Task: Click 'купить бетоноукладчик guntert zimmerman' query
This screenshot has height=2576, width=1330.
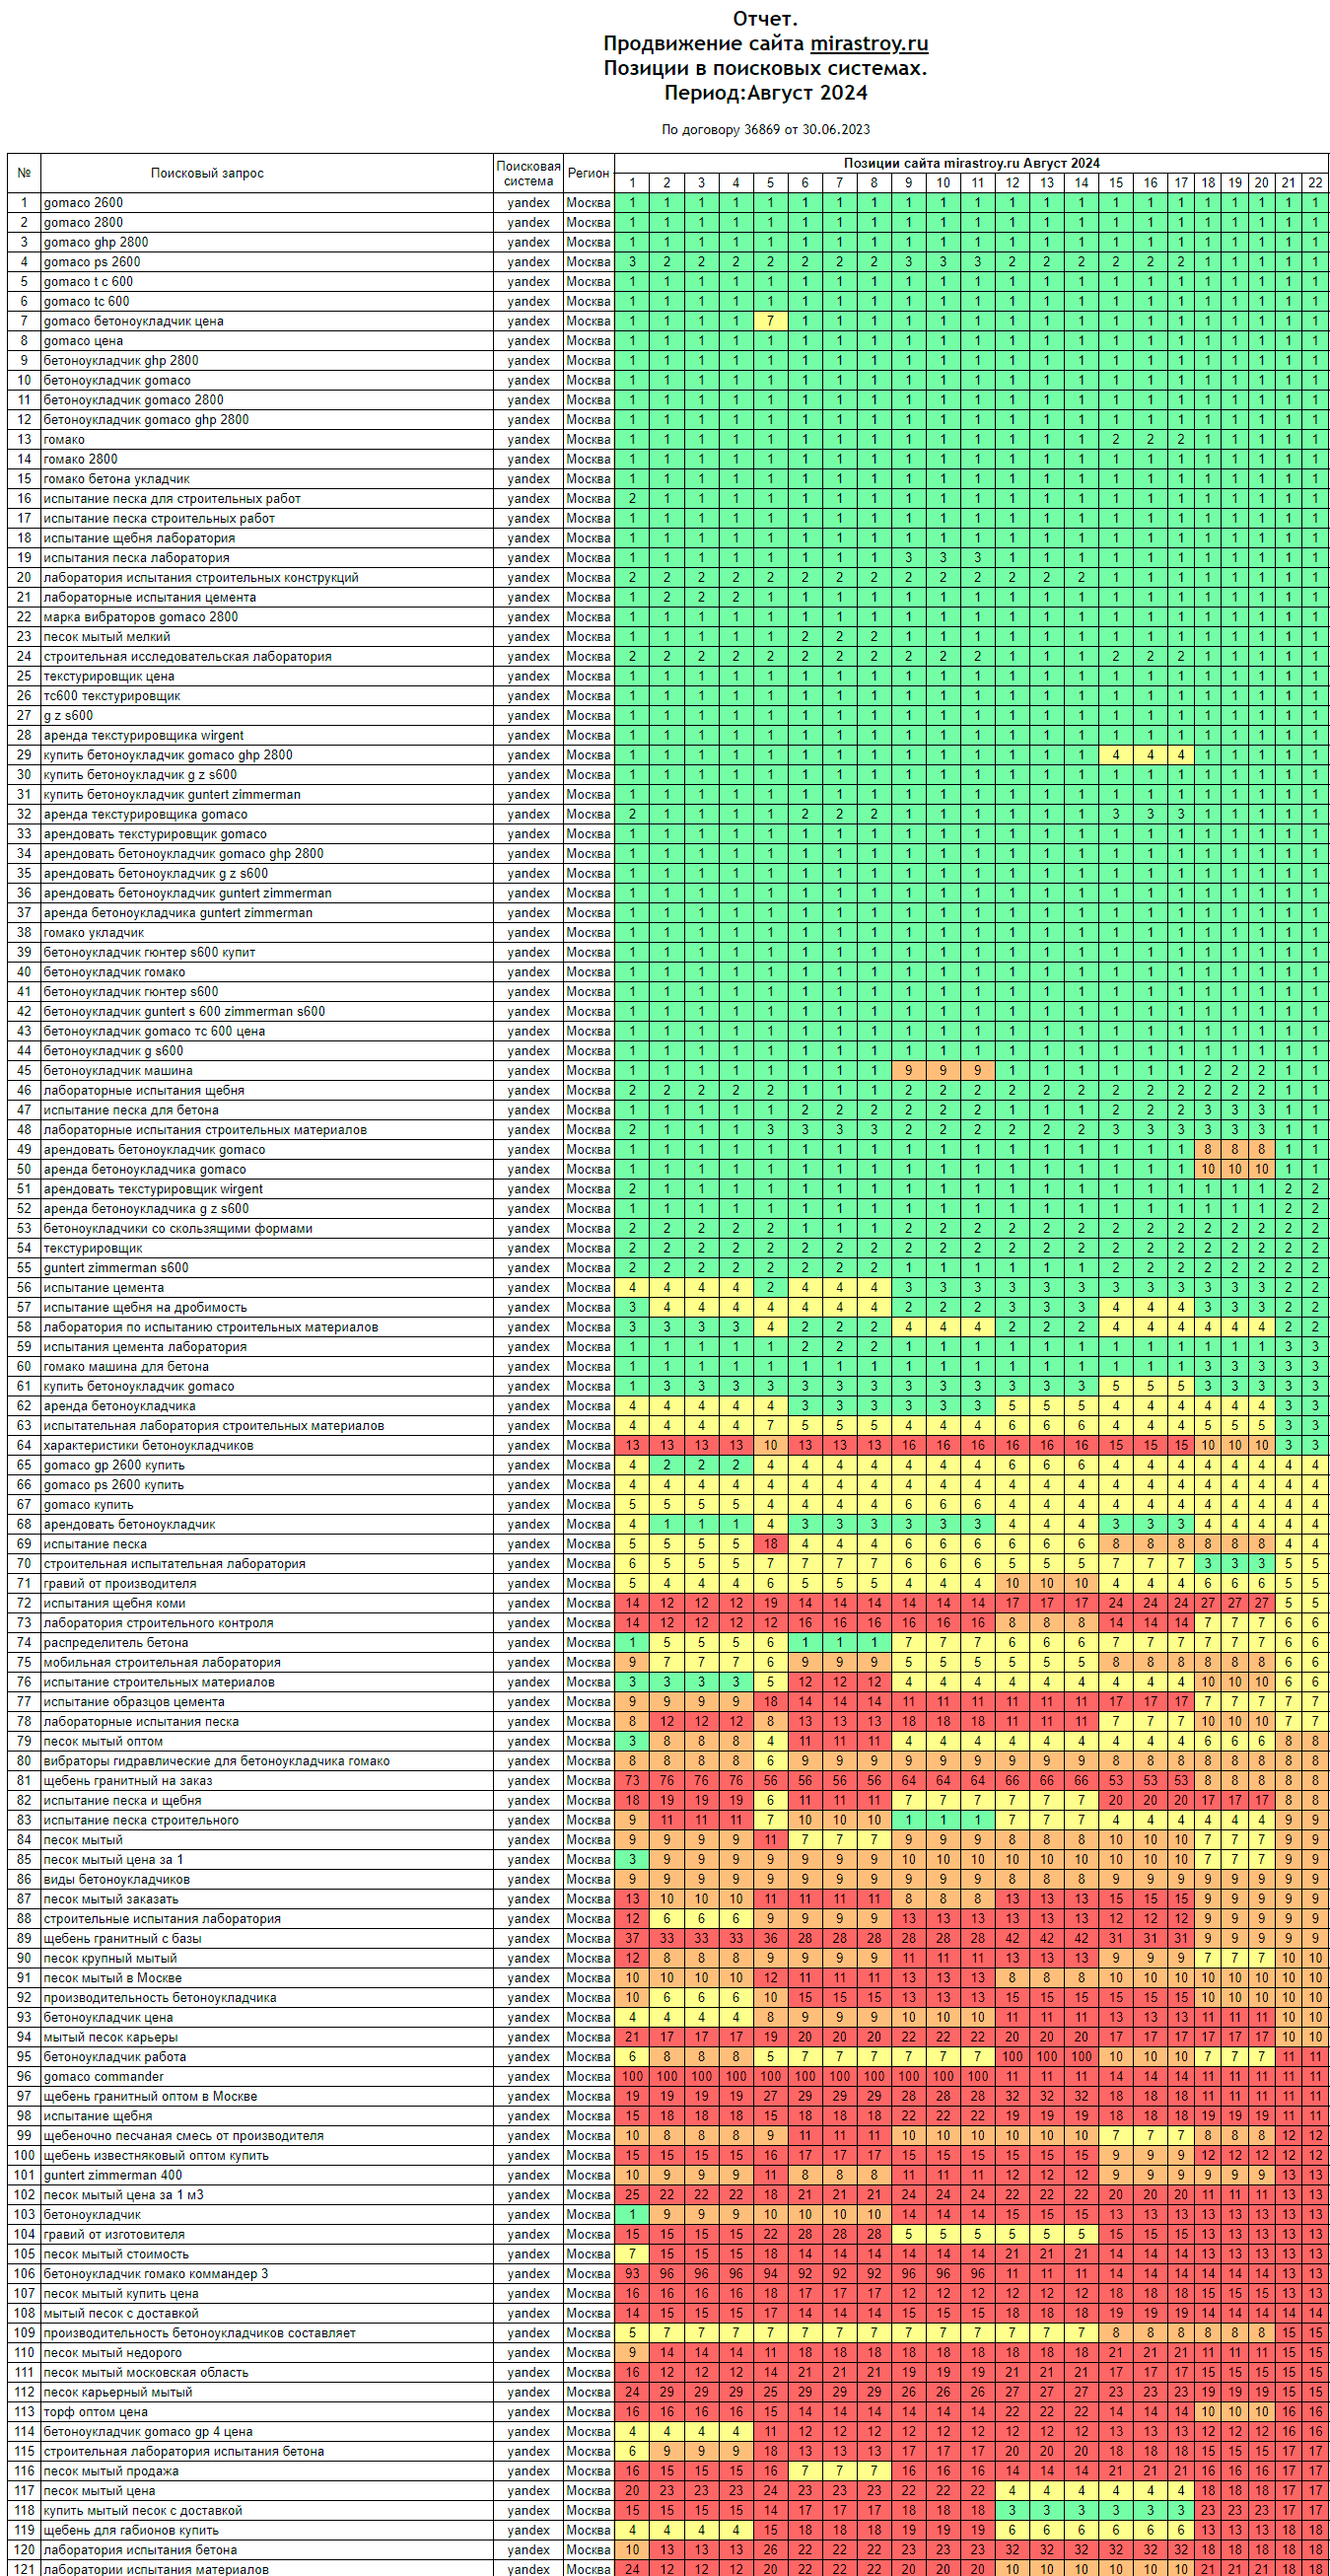Action: tap(172, 795)
